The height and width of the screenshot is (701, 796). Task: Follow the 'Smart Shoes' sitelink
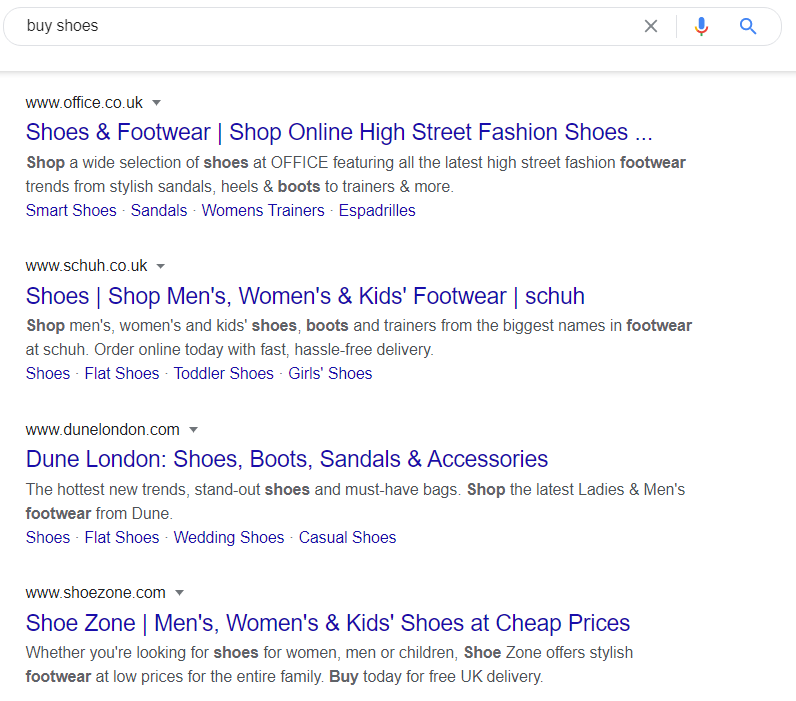pos(71,210)
